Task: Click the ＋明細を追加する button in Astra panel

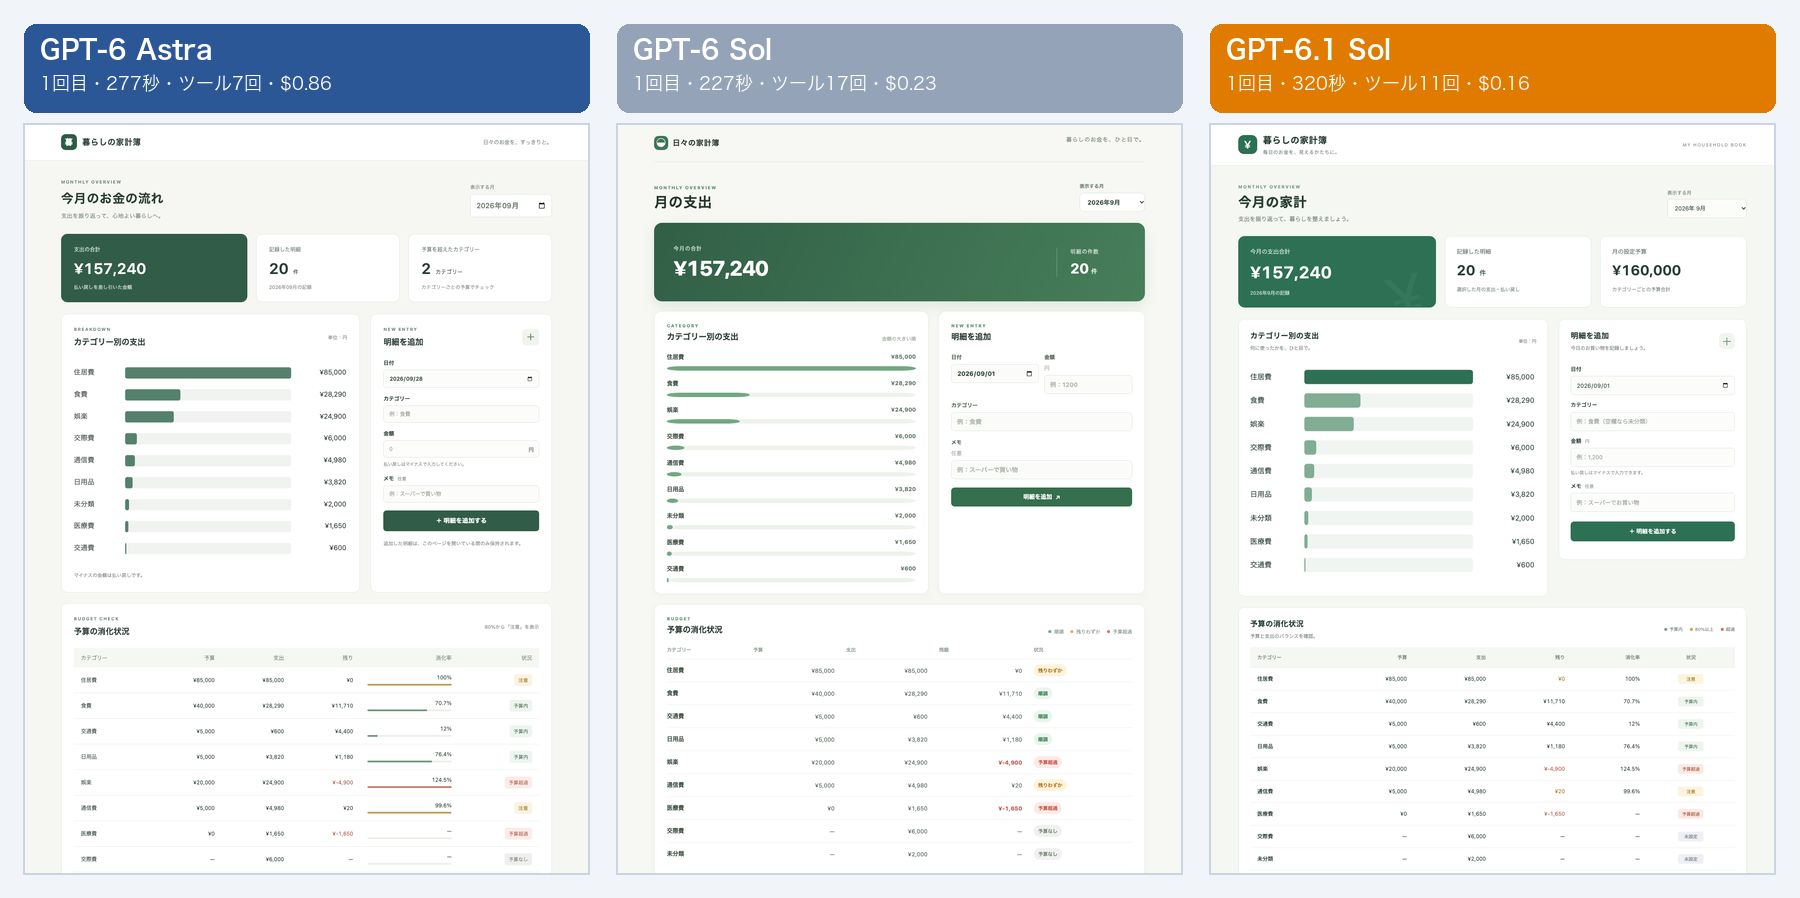Action: coord(461,521)
